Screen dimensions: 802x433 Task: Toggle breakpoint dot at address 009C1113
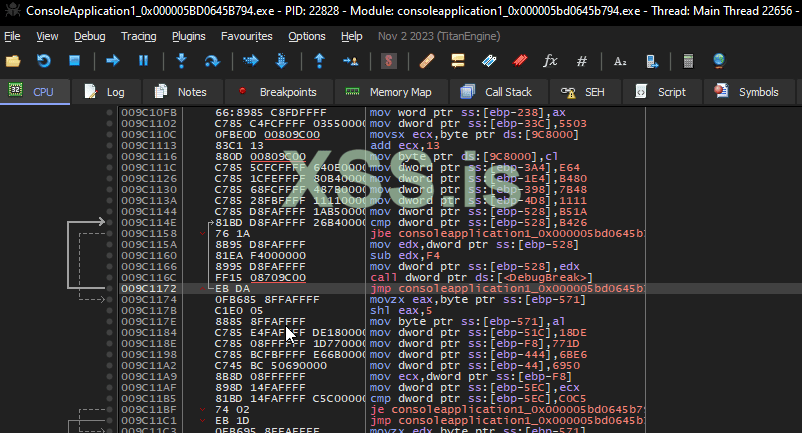pyautogui.click(x=109, y=145)
